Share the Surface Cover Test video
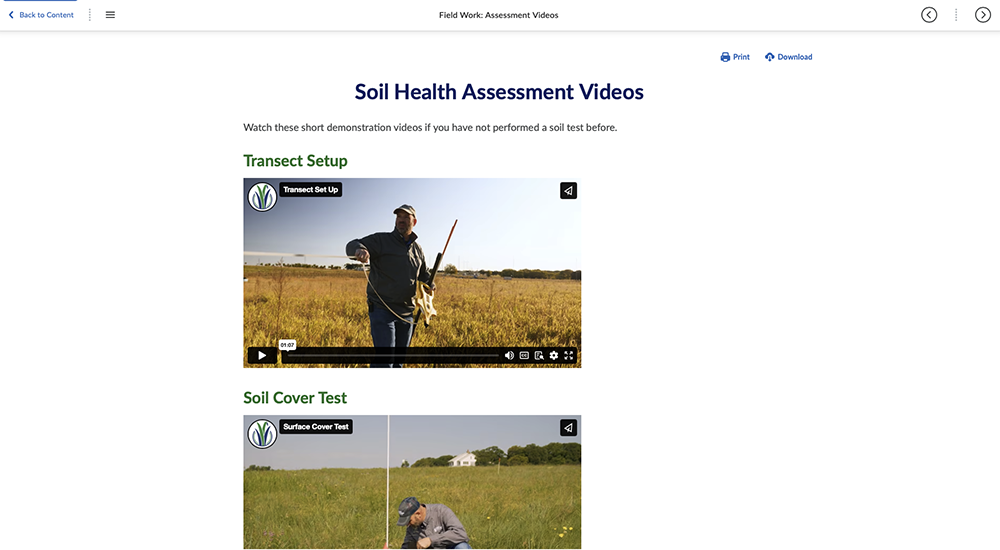This screenshot has height=550, width=1000. click(x=568, y=428)
